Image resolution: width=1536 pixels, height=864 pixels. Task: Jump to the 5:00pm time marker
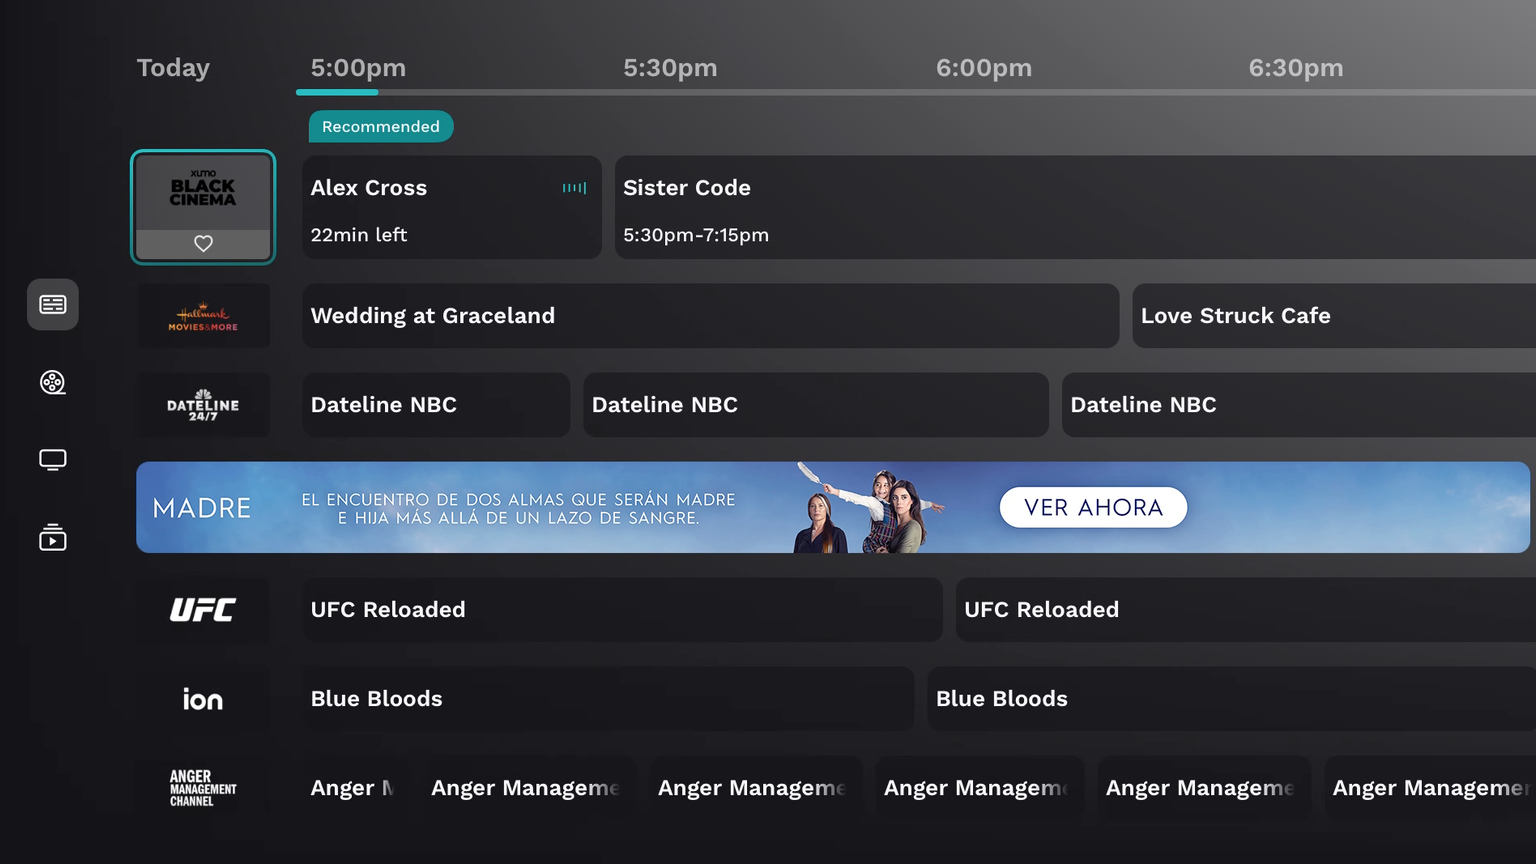[358, 68]
